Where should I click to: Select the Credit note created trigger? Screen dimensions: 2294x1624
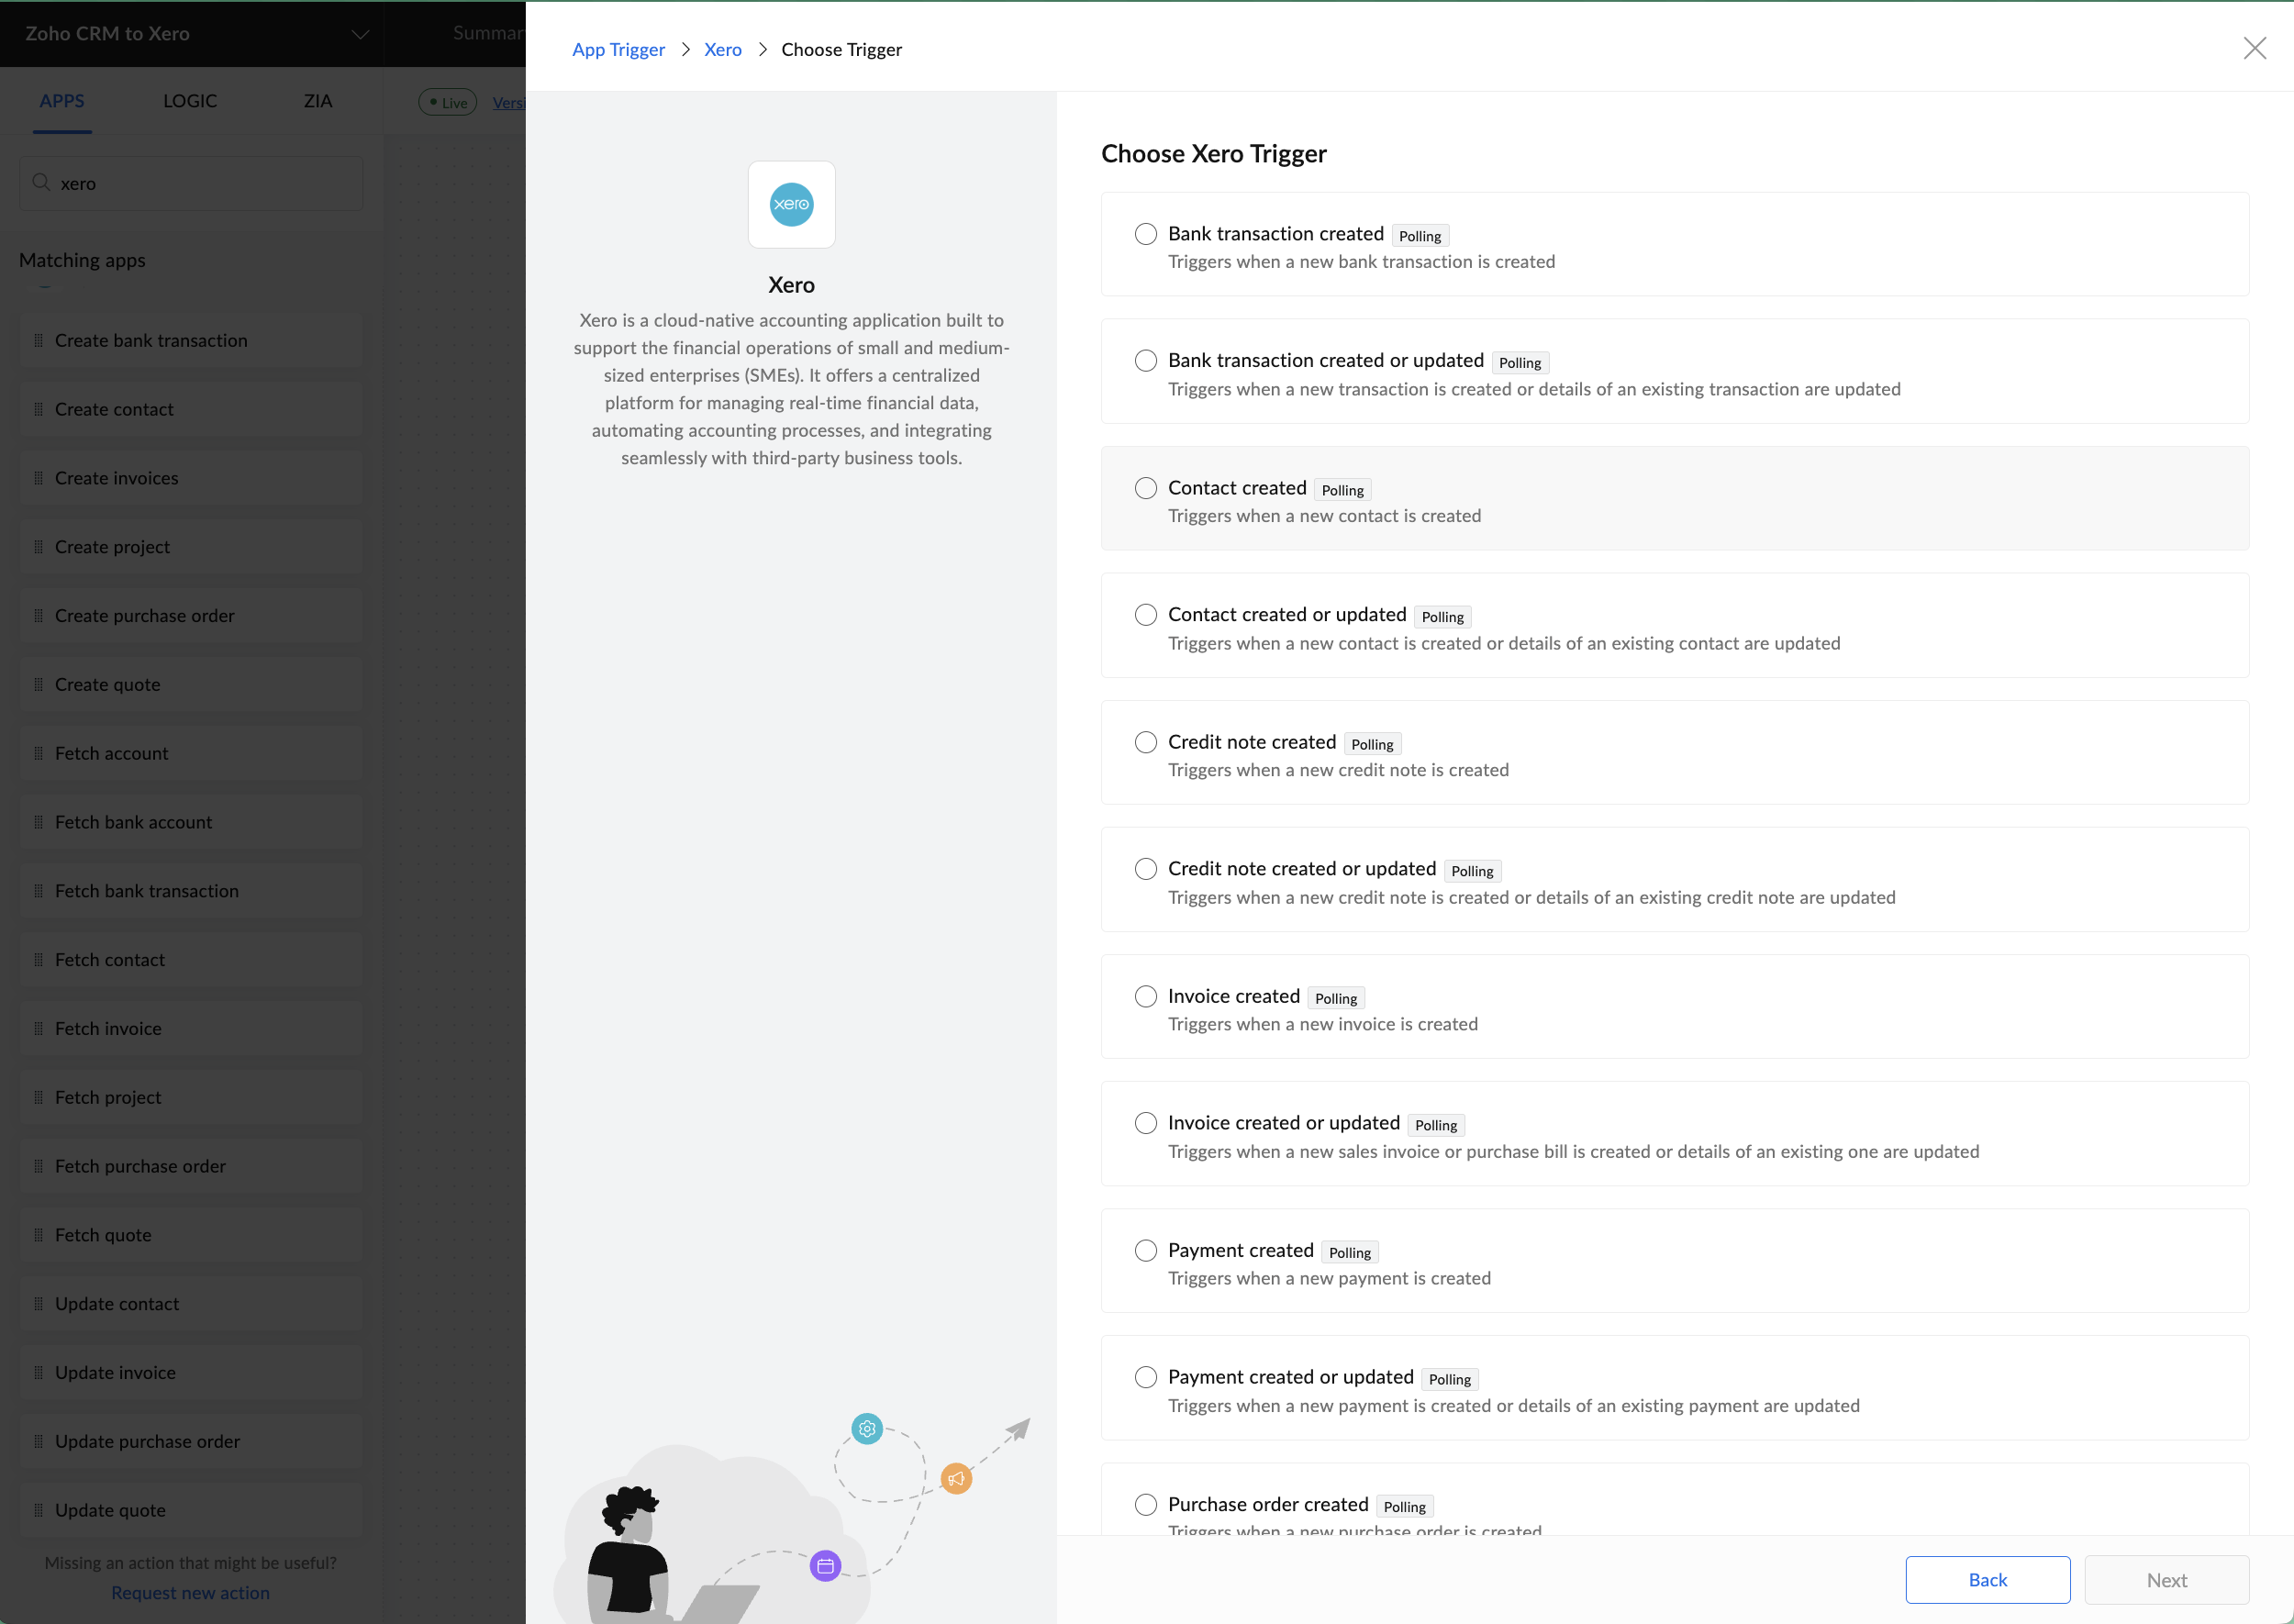(1145, 742)
